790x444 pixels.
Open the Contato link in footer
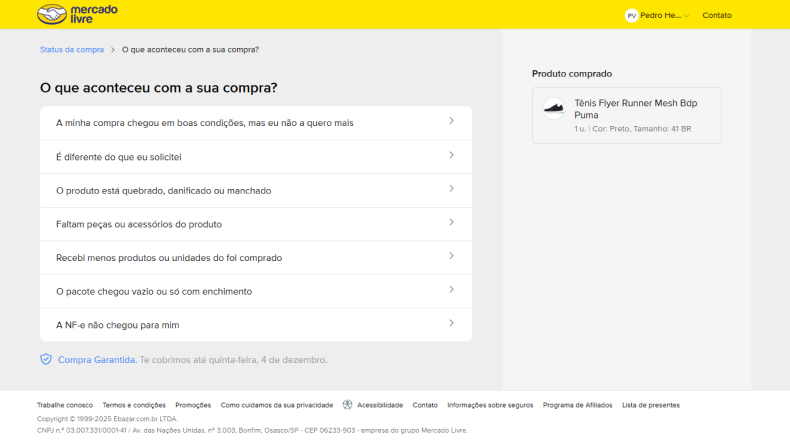(x=425, y=405)
